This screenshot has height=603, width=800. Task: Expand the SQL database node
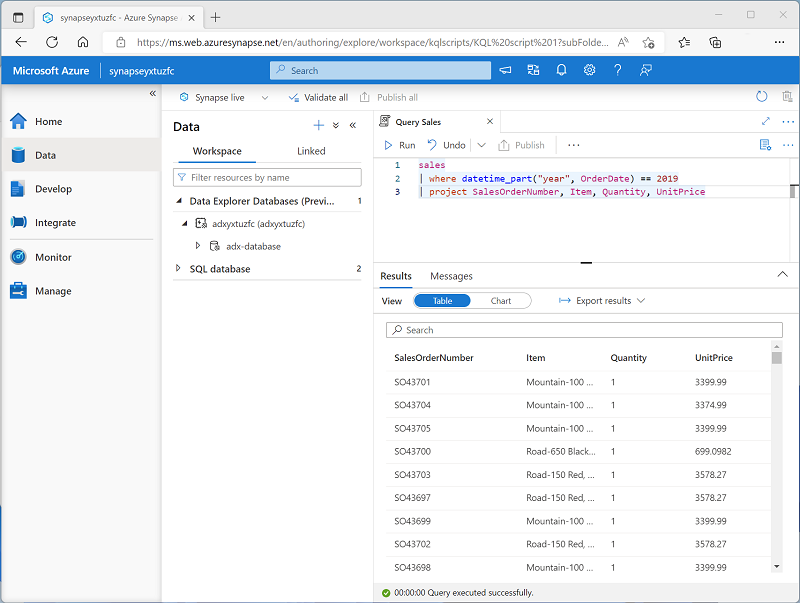click(178, 268)
